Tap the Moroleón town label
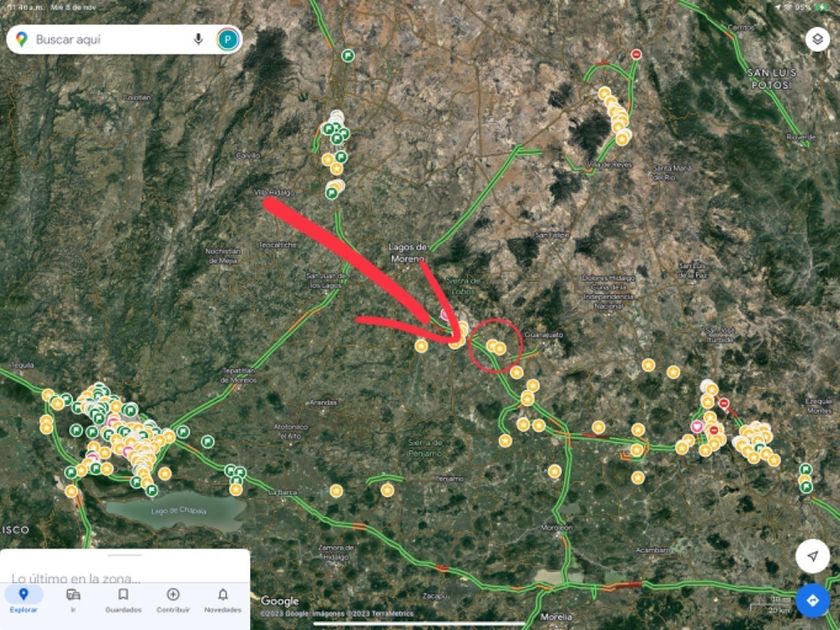This screenshot has width=840, height=630. 557,528
